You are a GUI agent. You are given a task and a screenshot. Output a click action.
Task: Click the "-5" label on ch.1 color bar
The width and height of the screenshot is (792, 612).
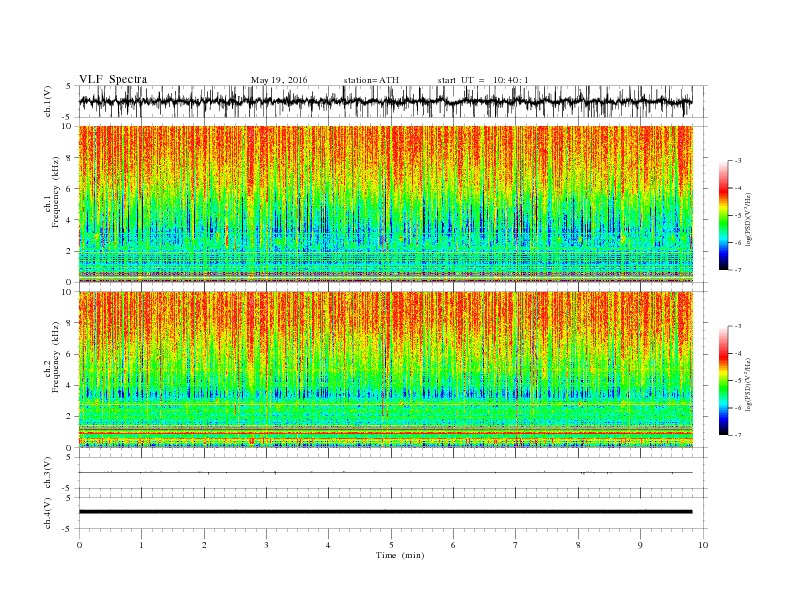738,215
